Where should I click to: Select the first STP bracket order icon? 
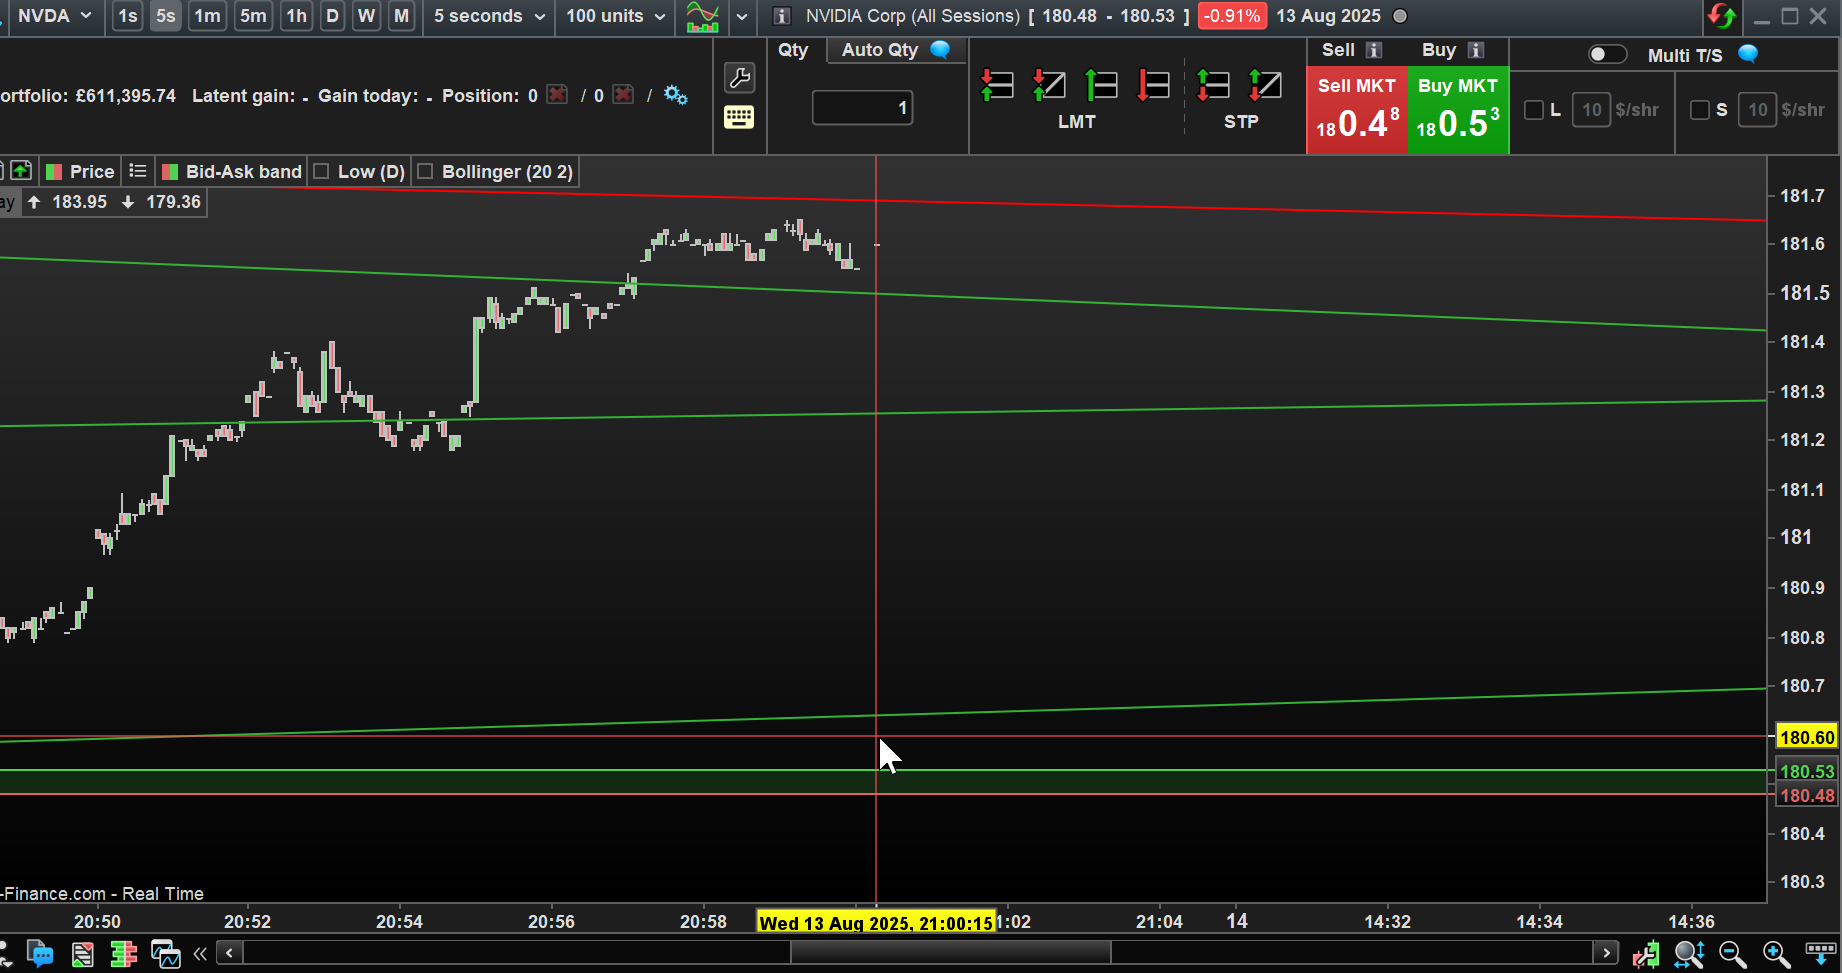(x=1213, y=85)
